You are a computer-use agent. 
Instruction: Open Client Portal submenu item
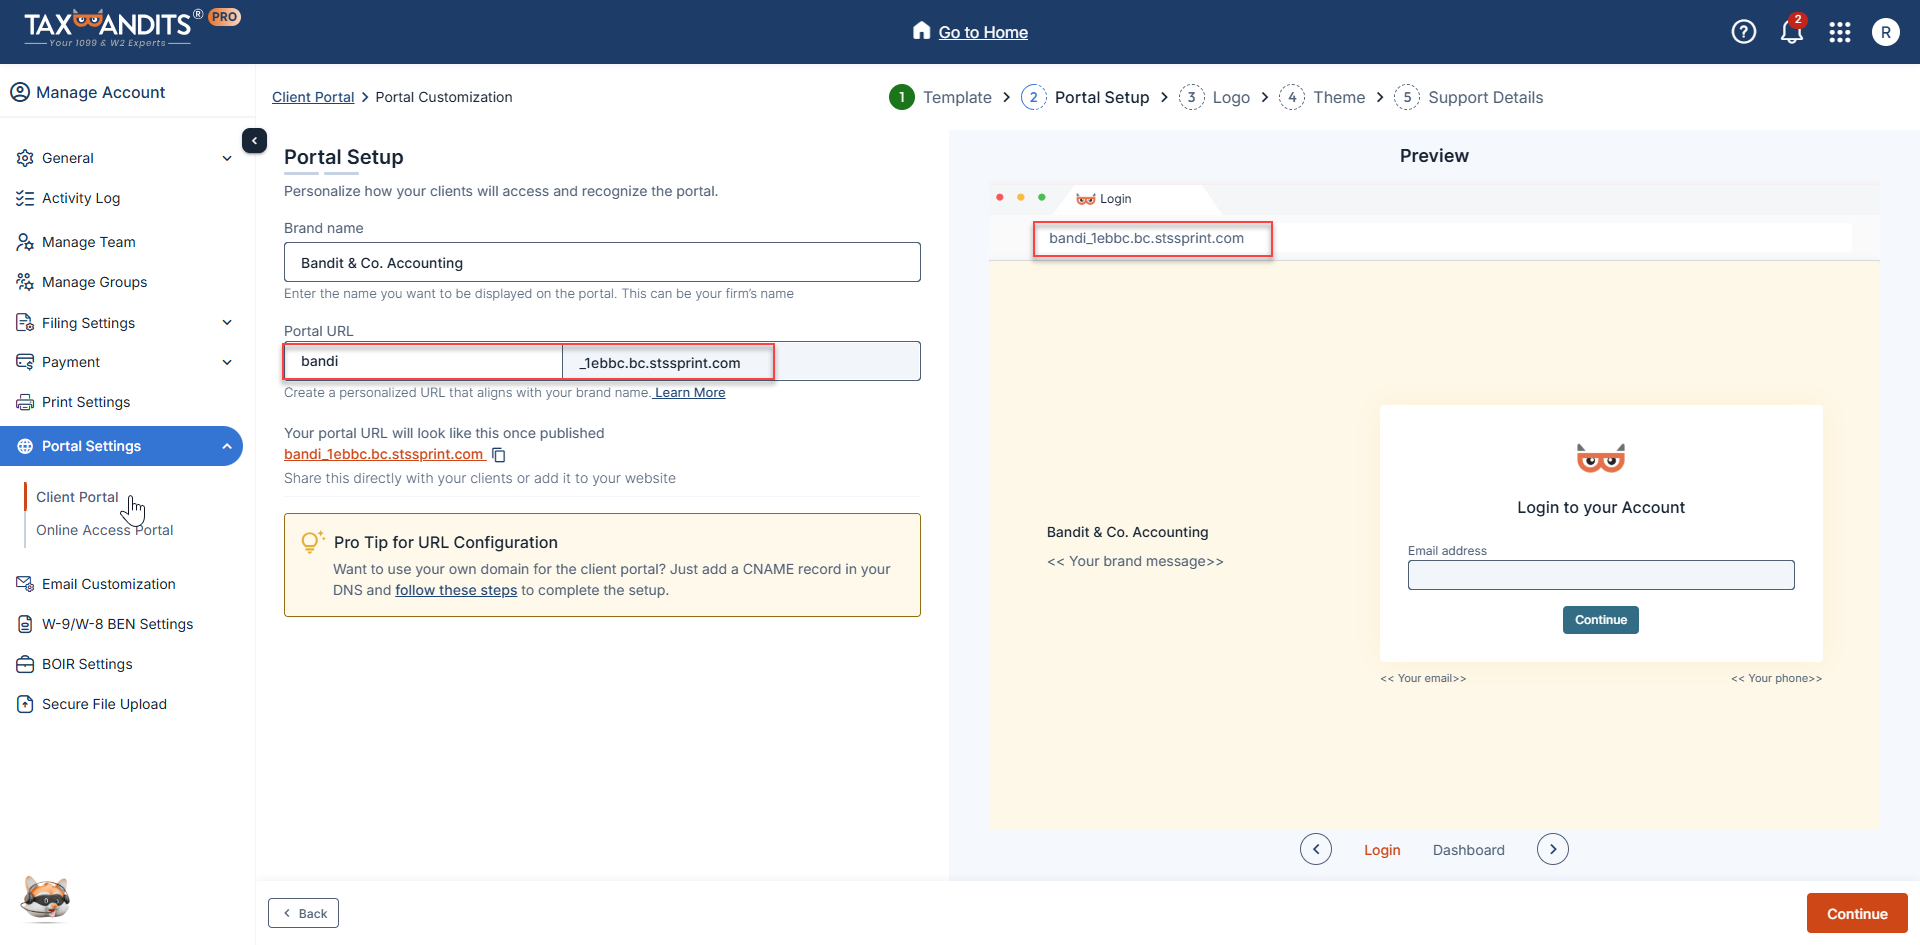77,497
